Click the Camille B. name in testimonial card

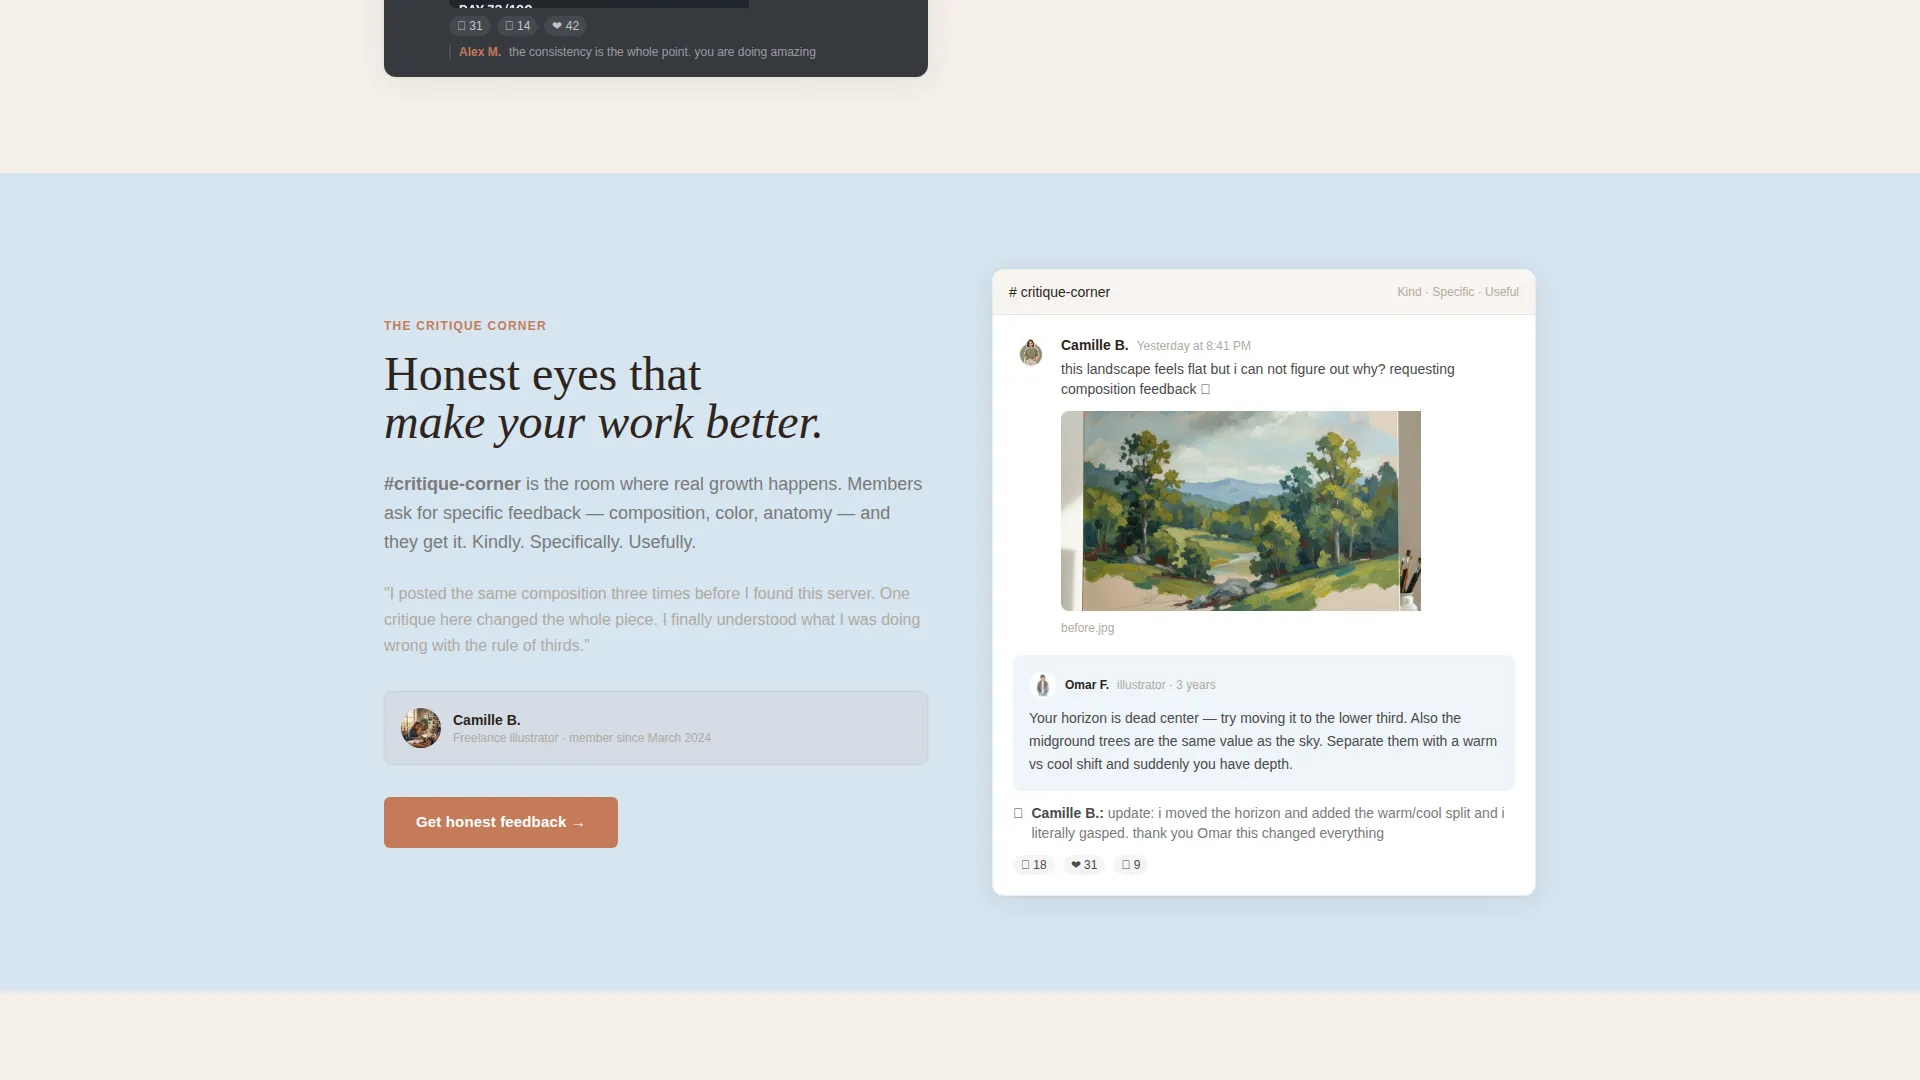tap(486, 720)
